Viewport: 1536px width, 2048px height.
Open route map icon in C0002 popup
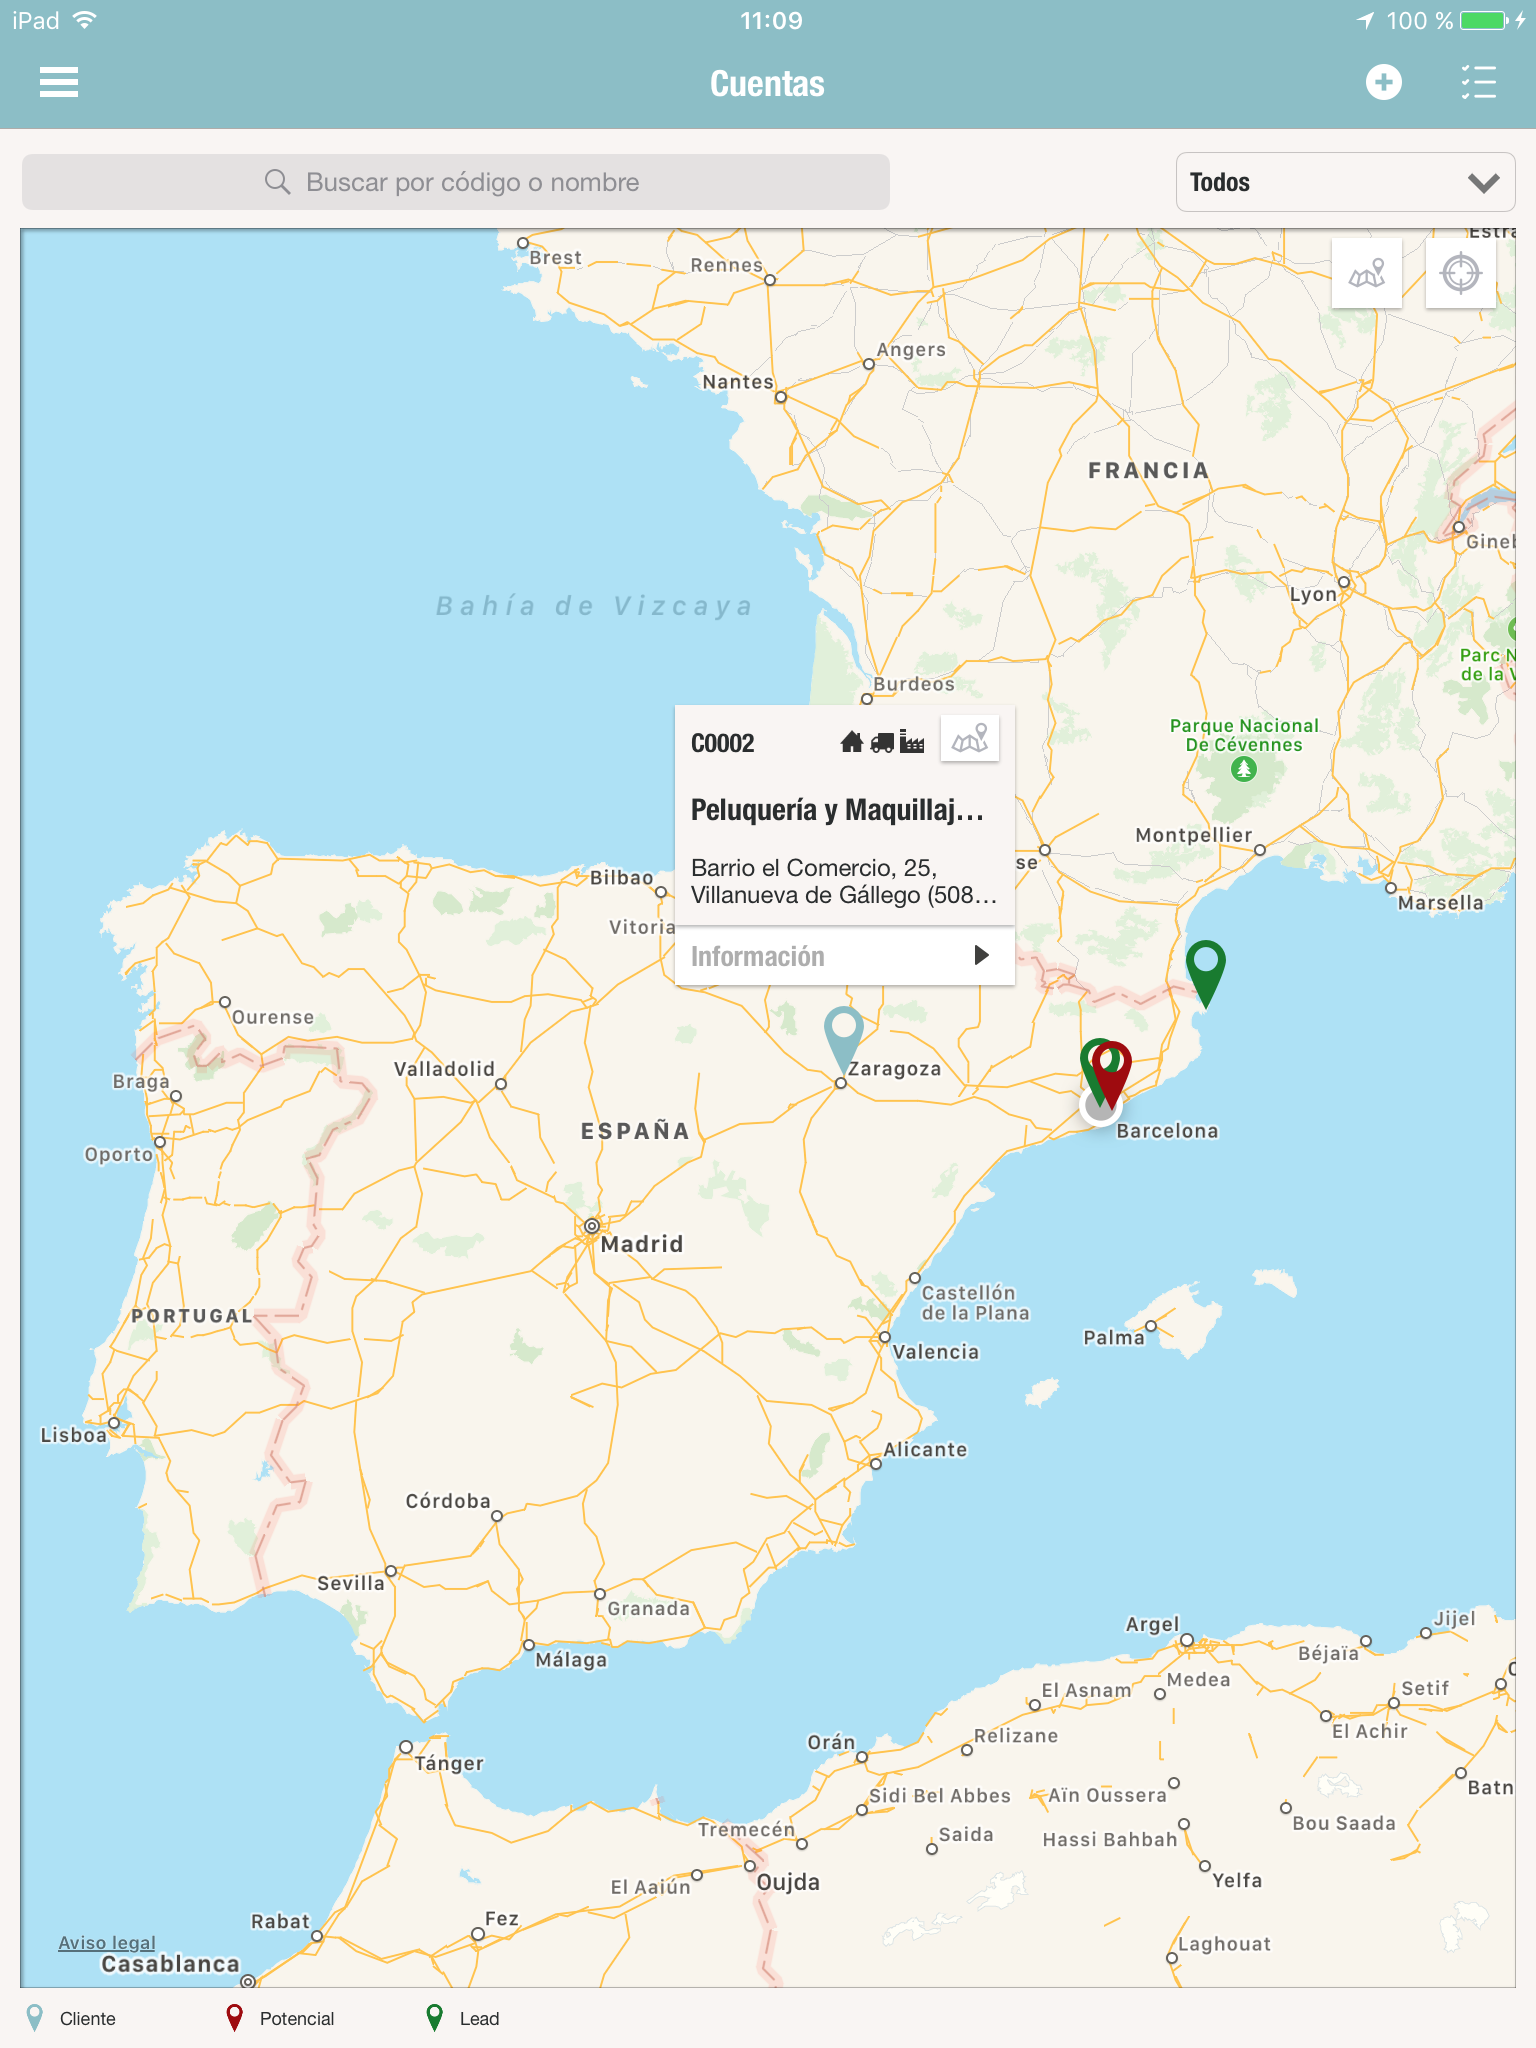970,739
